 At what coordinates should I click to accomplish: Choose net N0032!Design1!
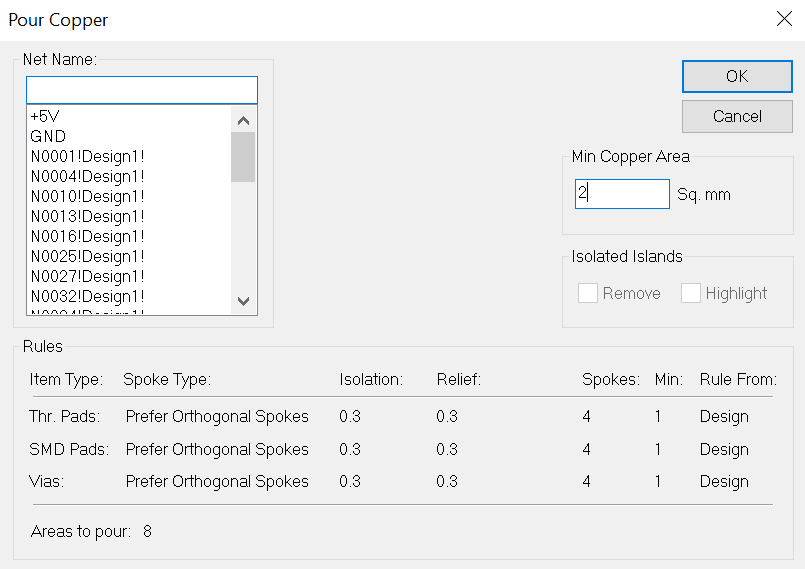[87, 296]
